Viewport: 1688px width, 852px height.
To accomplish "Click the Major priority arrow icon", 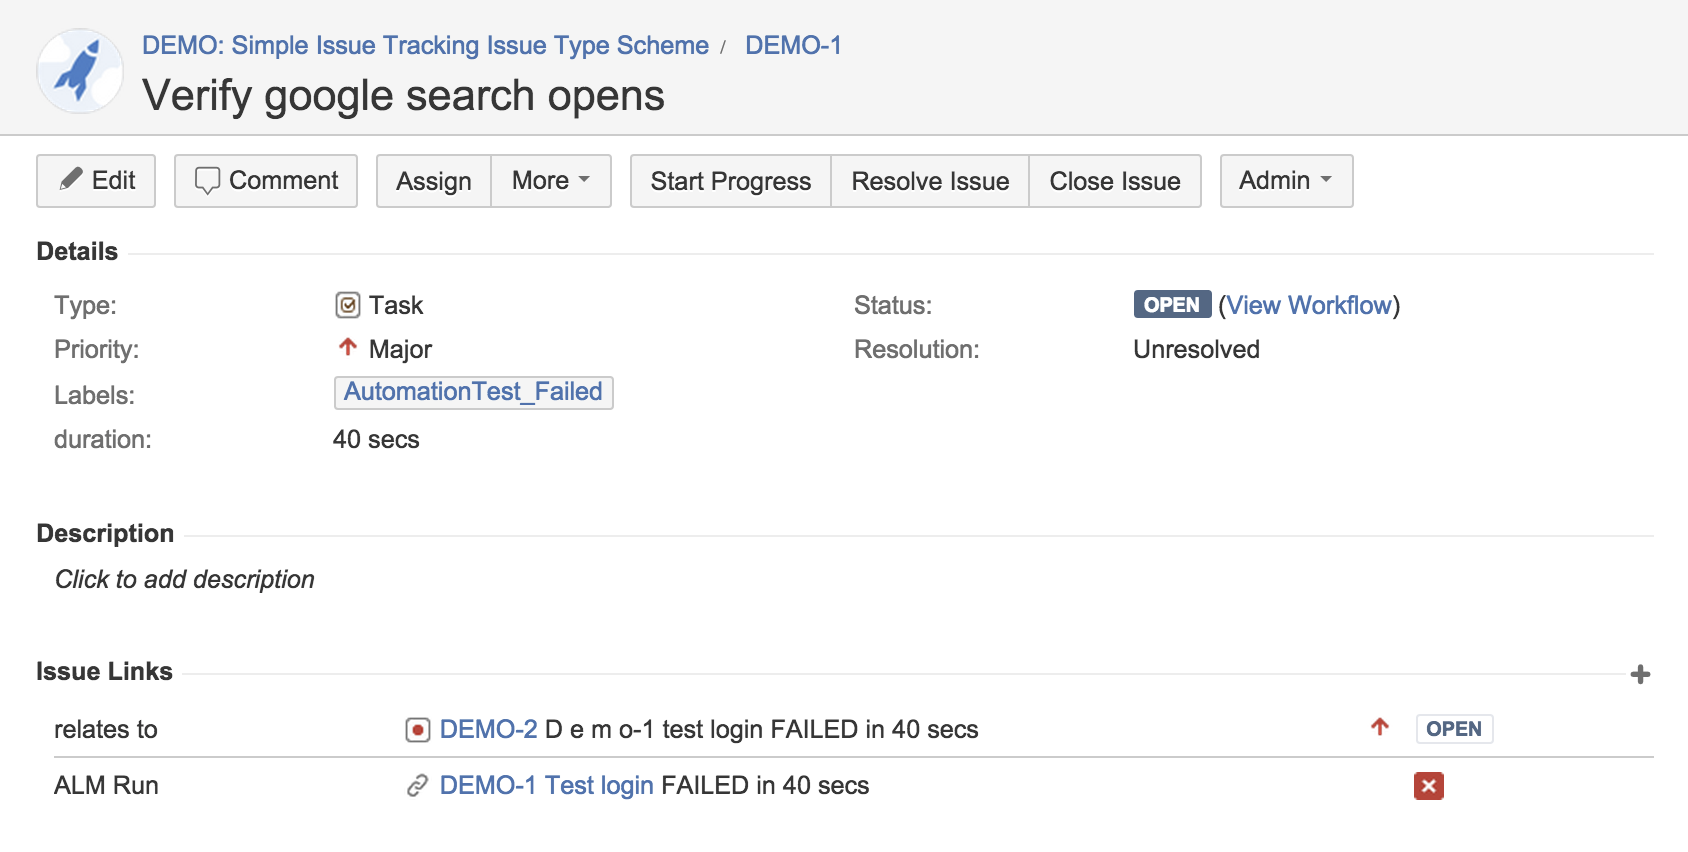I will 347,347.
